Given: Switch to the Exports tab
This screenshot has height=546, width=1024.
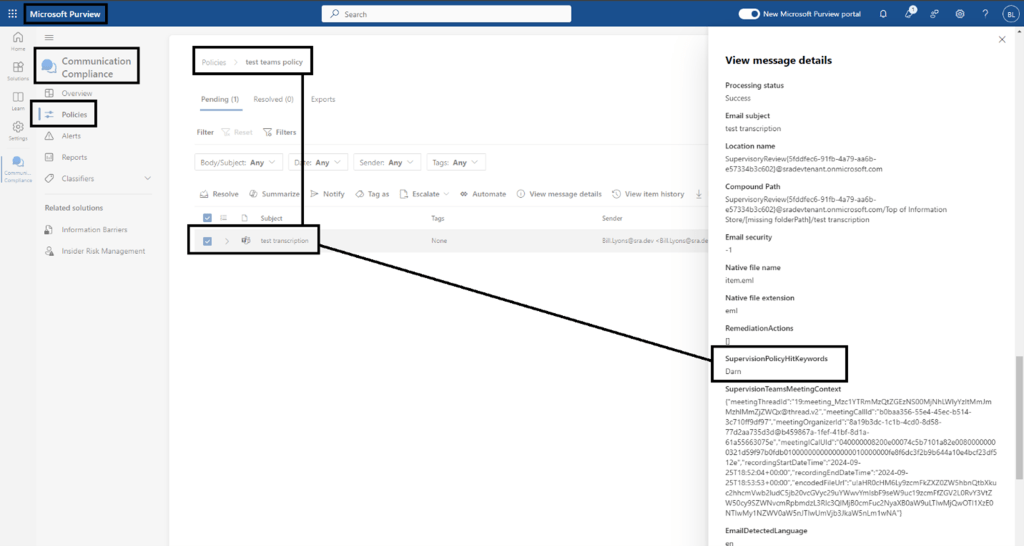Looking at the screenshot, I should coord(323,100).
